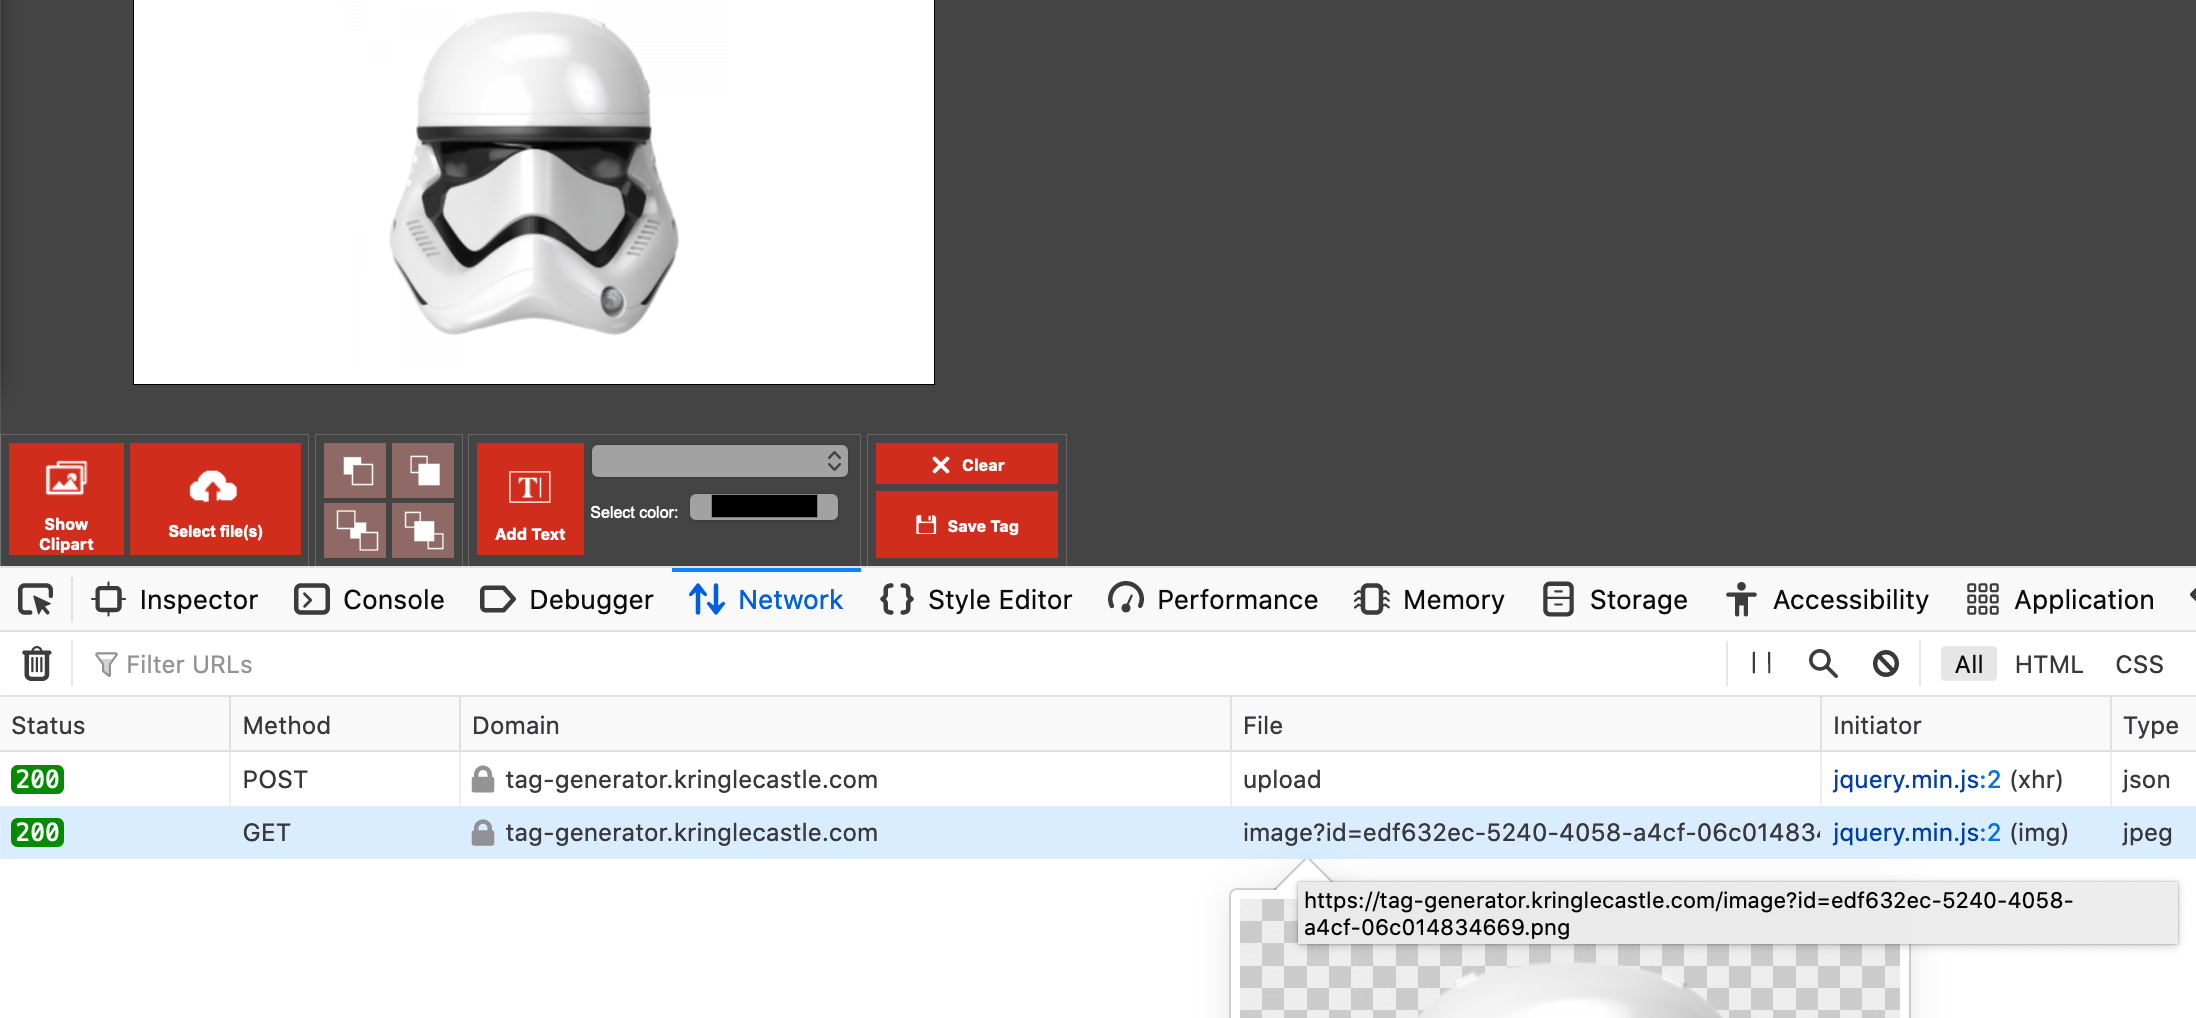Search network requests with magnifier icon
2196x1018 pixels.
(x=1822, y=663)
